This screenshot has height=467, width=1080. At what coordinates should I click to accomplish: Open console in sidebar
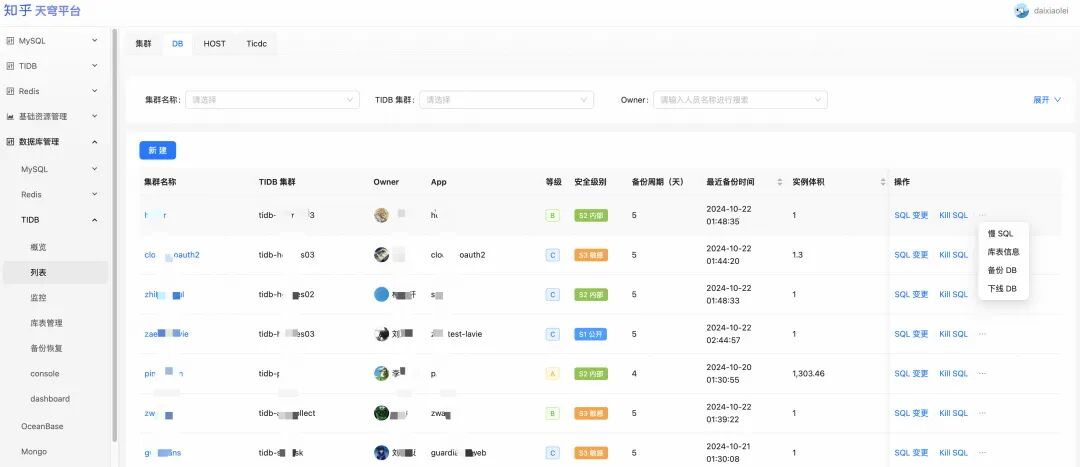(45, 373)
